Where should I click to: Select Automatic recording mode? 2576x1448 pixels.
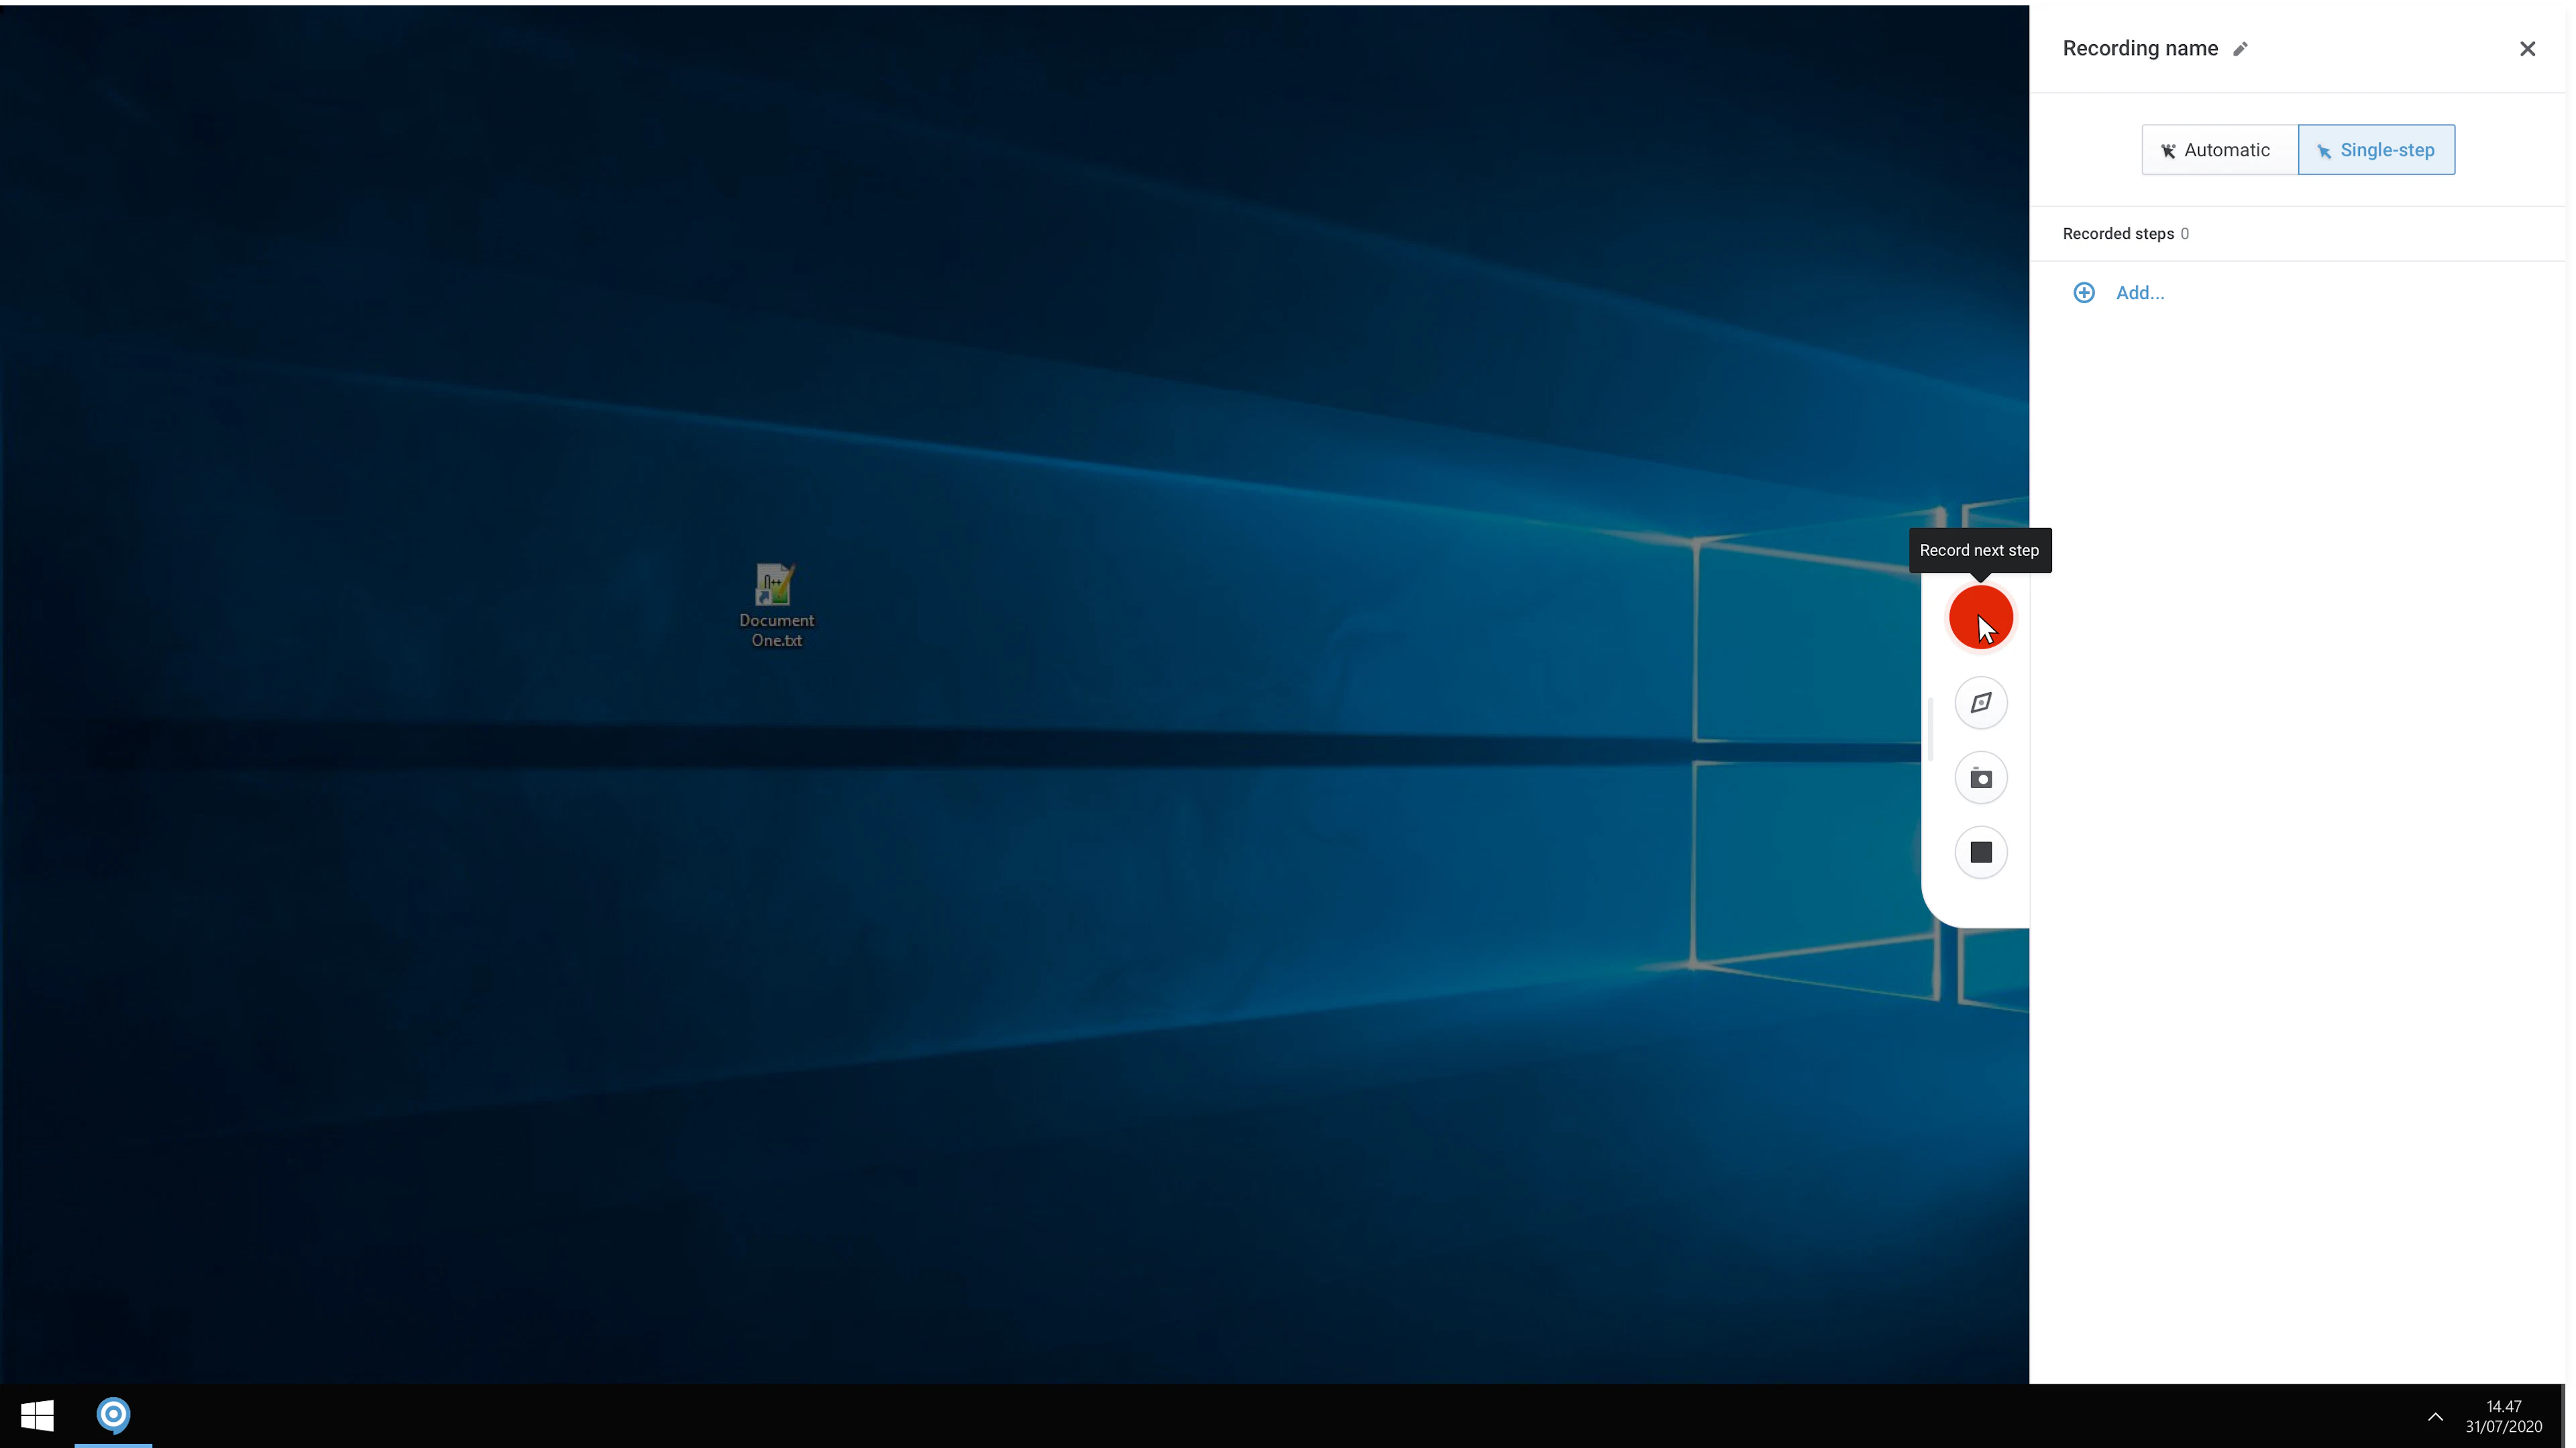tap(2218, 149)
